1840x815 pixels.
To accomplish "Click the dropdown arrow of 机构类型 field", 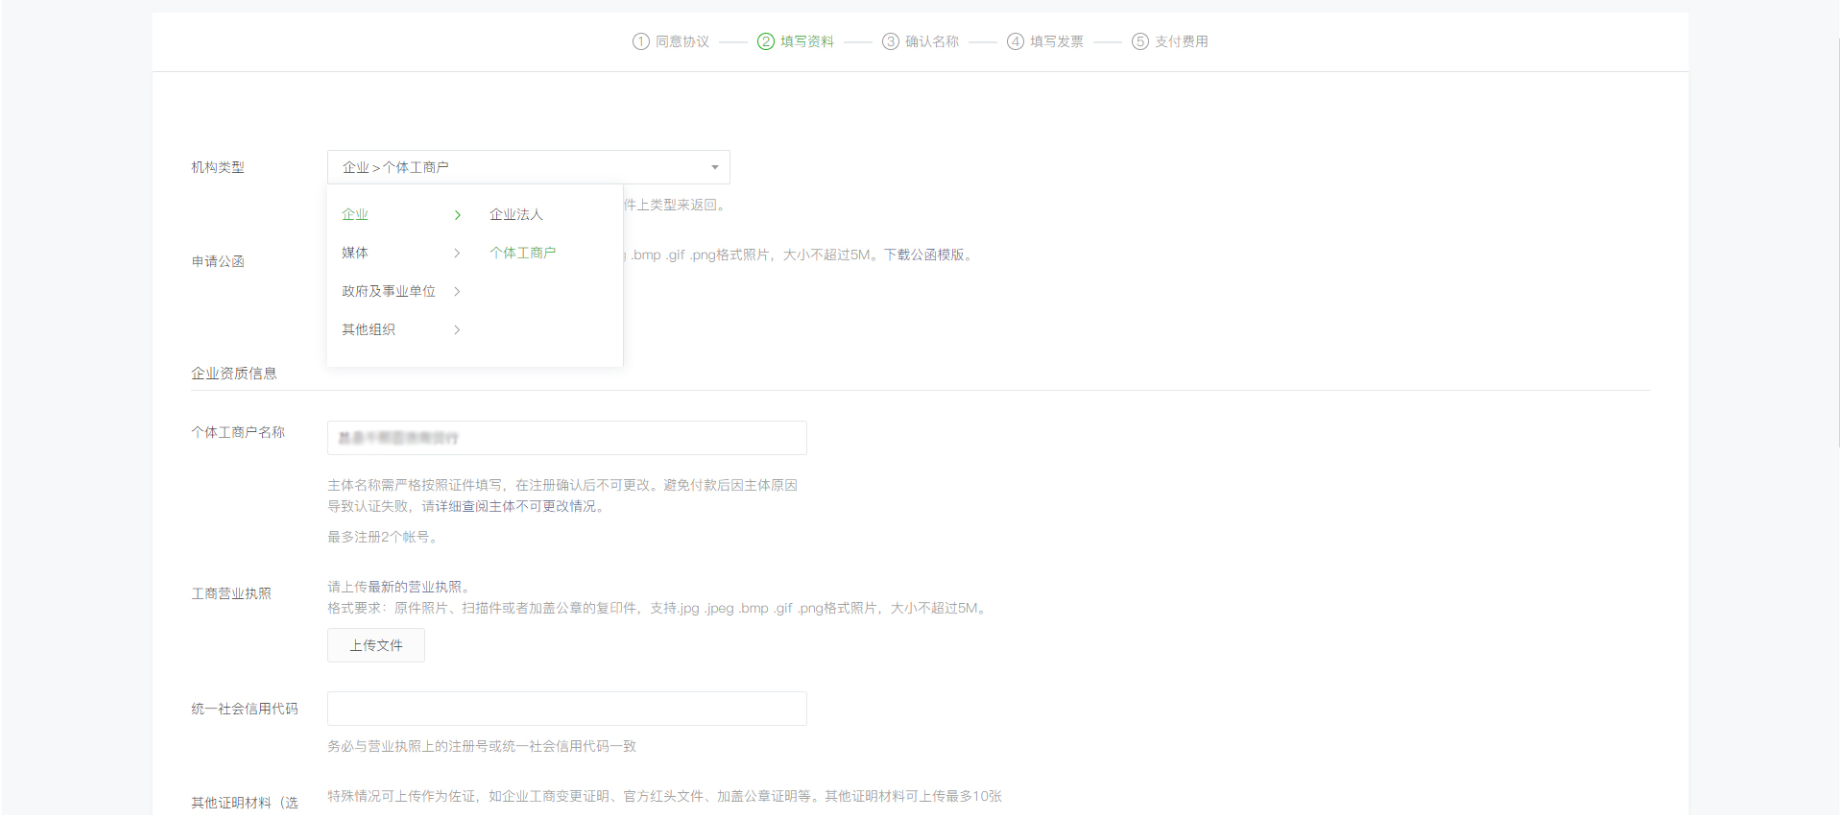I will click(x=714, y=167).
